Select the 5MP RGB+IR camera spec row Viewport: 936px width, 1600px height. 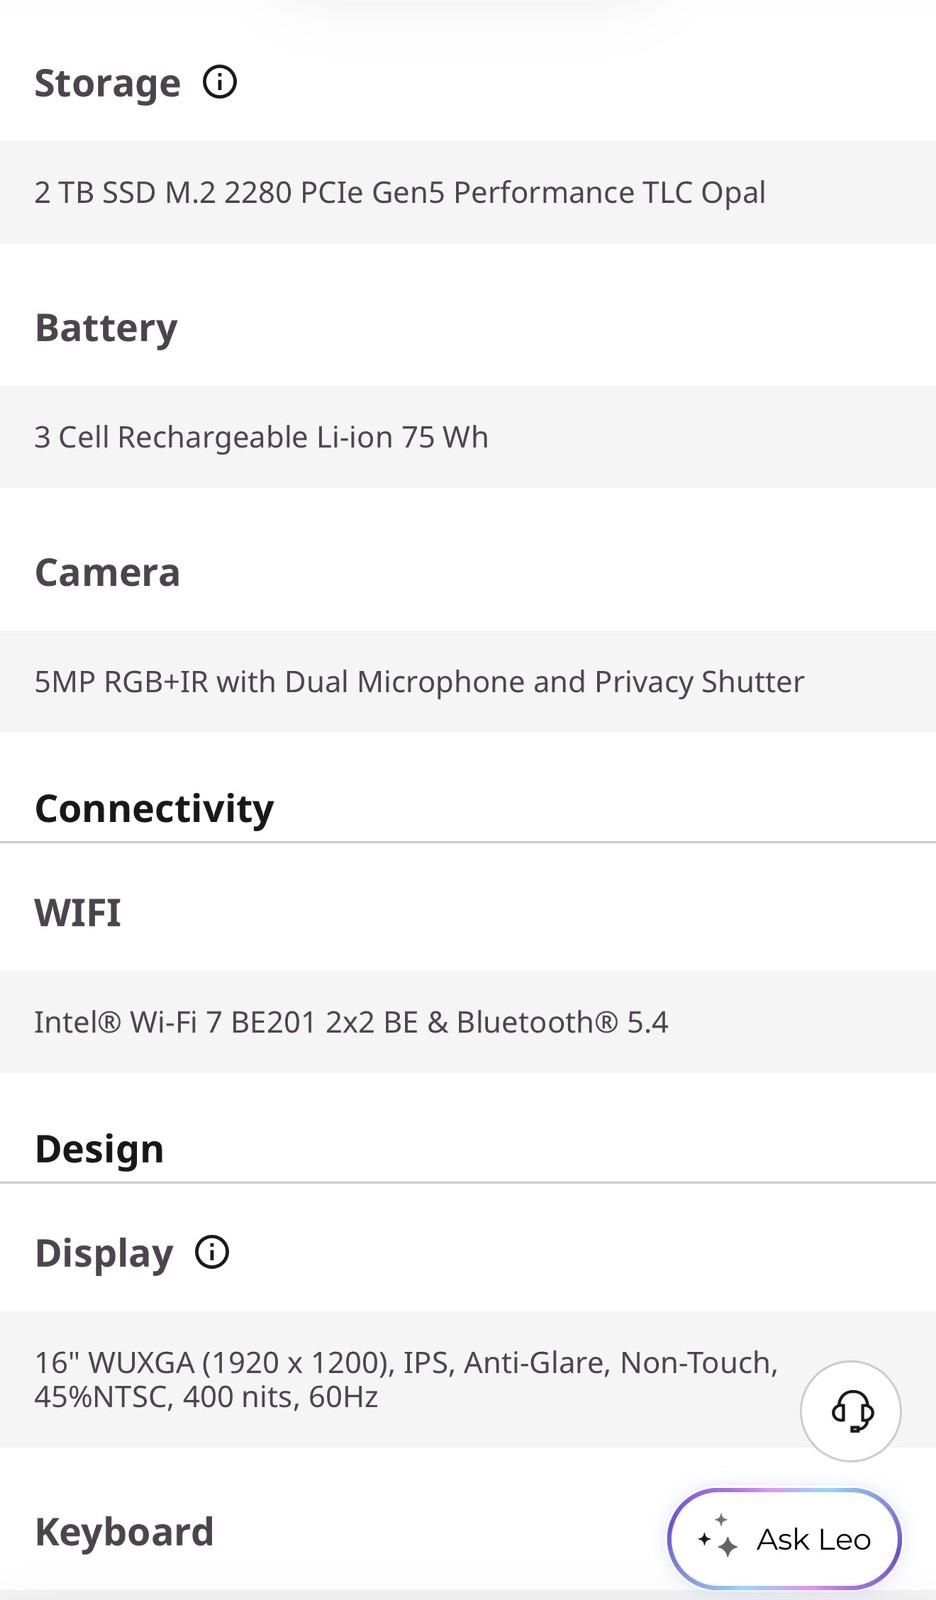point(468,682)
